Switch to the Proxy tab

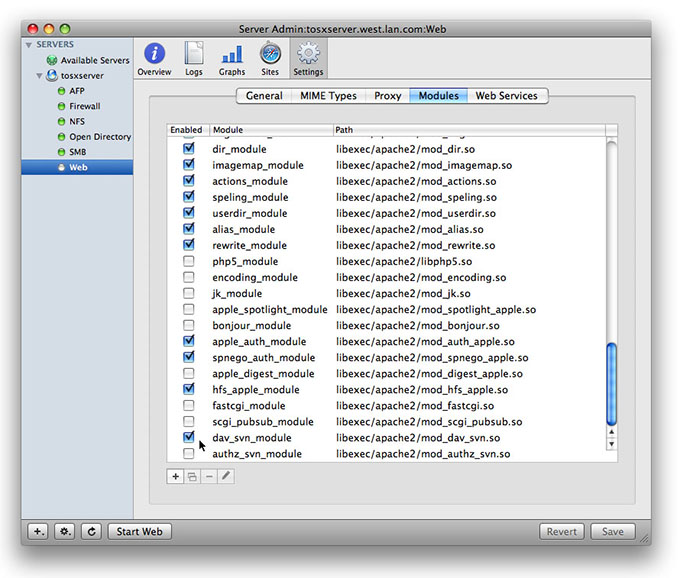click(x=388, y=96)
